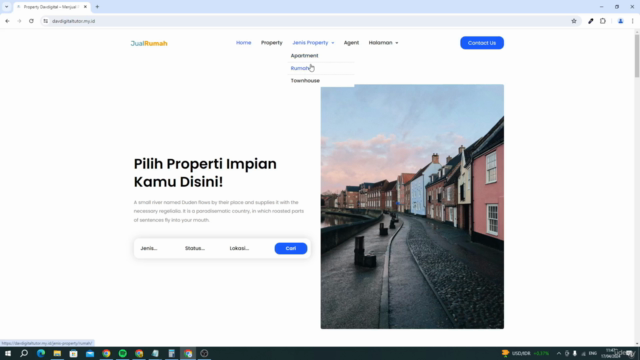This screenshot has height=360, width=640.
Task: Click the JualRumah logo
Action: coord(149,43)
